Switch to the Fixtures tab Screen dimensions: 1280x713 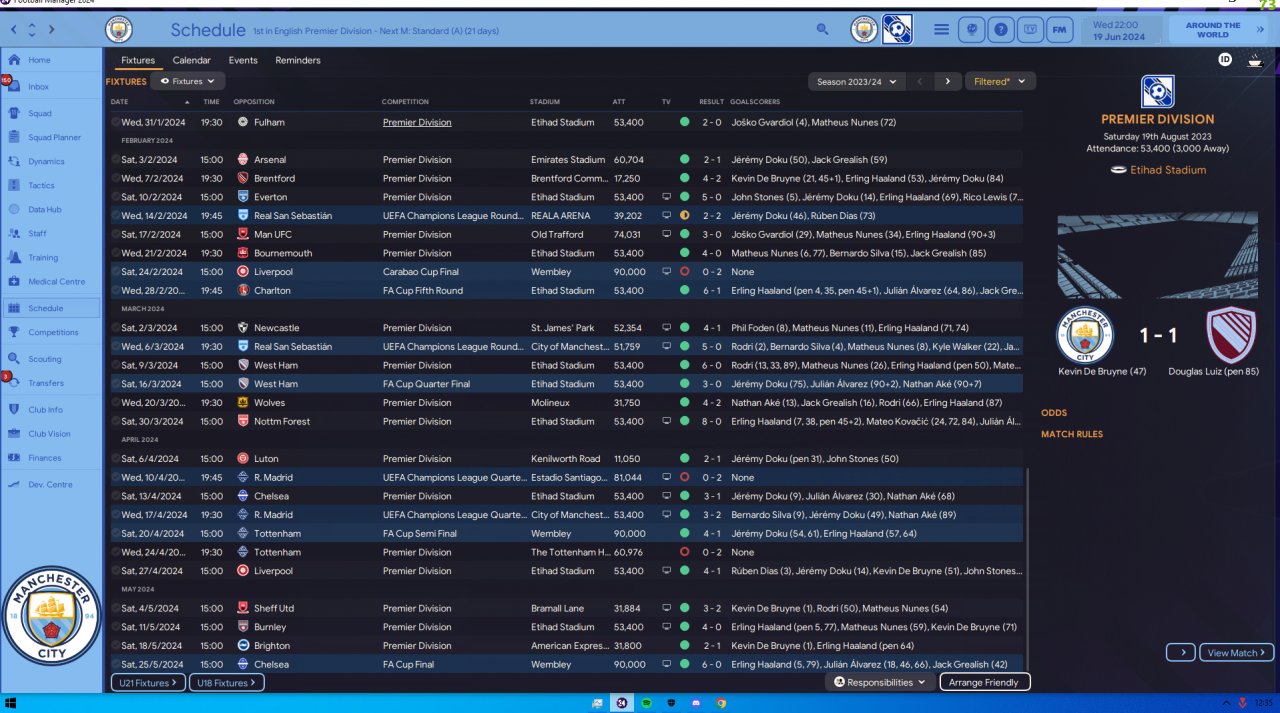pyautogui.click(x=138, y=60)
